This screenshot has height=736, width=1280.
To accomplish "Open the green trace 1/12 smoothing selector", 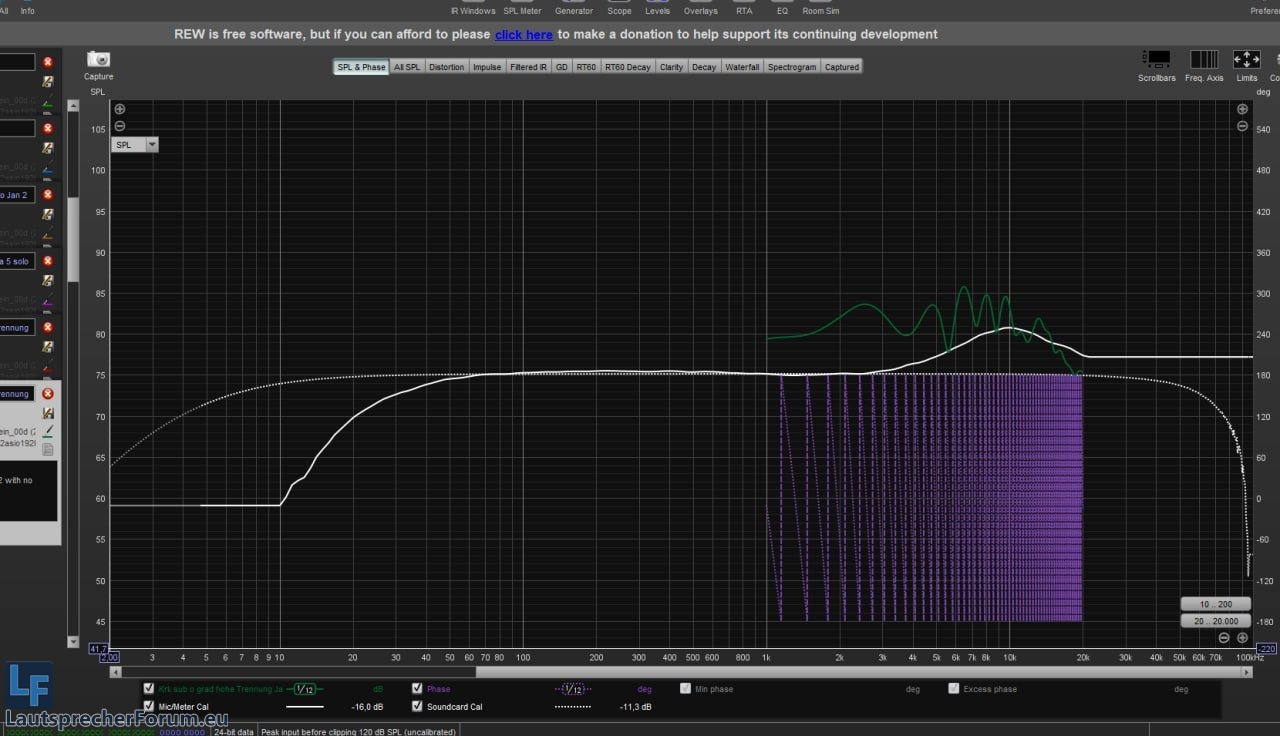I will (305, 689).
